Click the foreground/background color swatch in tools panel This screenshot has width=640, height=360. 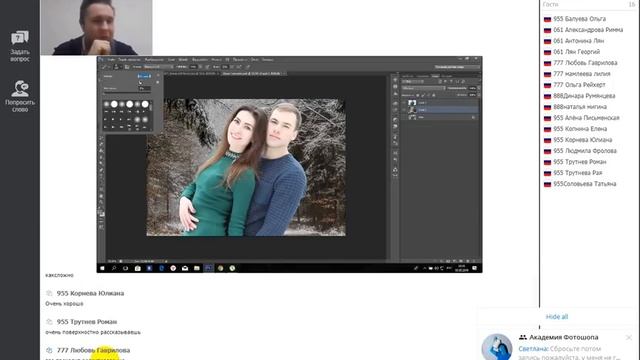coord(101,213)
